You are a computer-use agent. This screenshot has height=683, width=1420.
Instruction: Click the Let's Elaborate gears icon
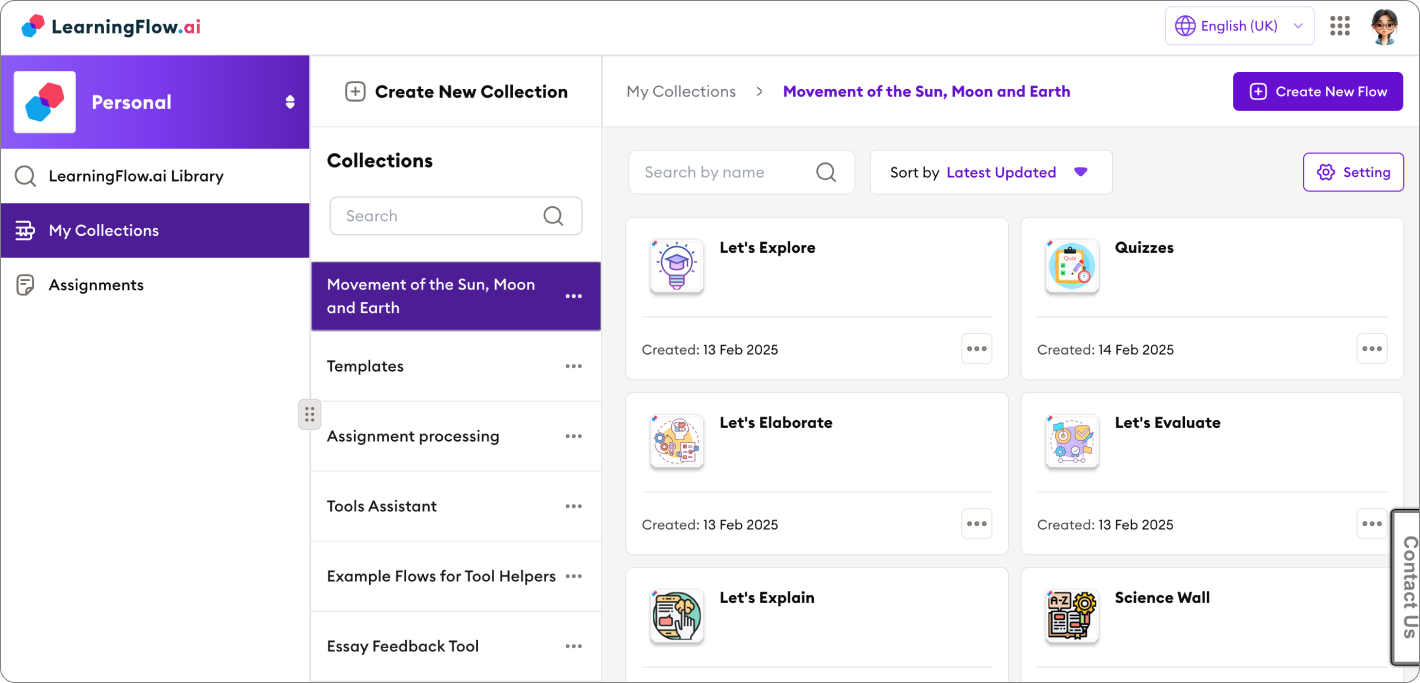[x=677, y=441]
